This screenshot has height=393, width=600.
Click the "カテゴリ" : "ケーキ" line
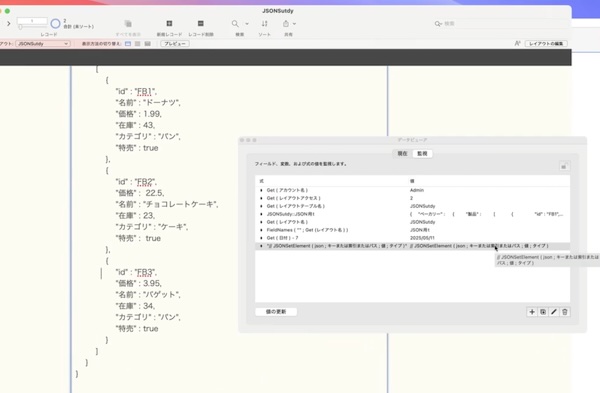[152, 227]
